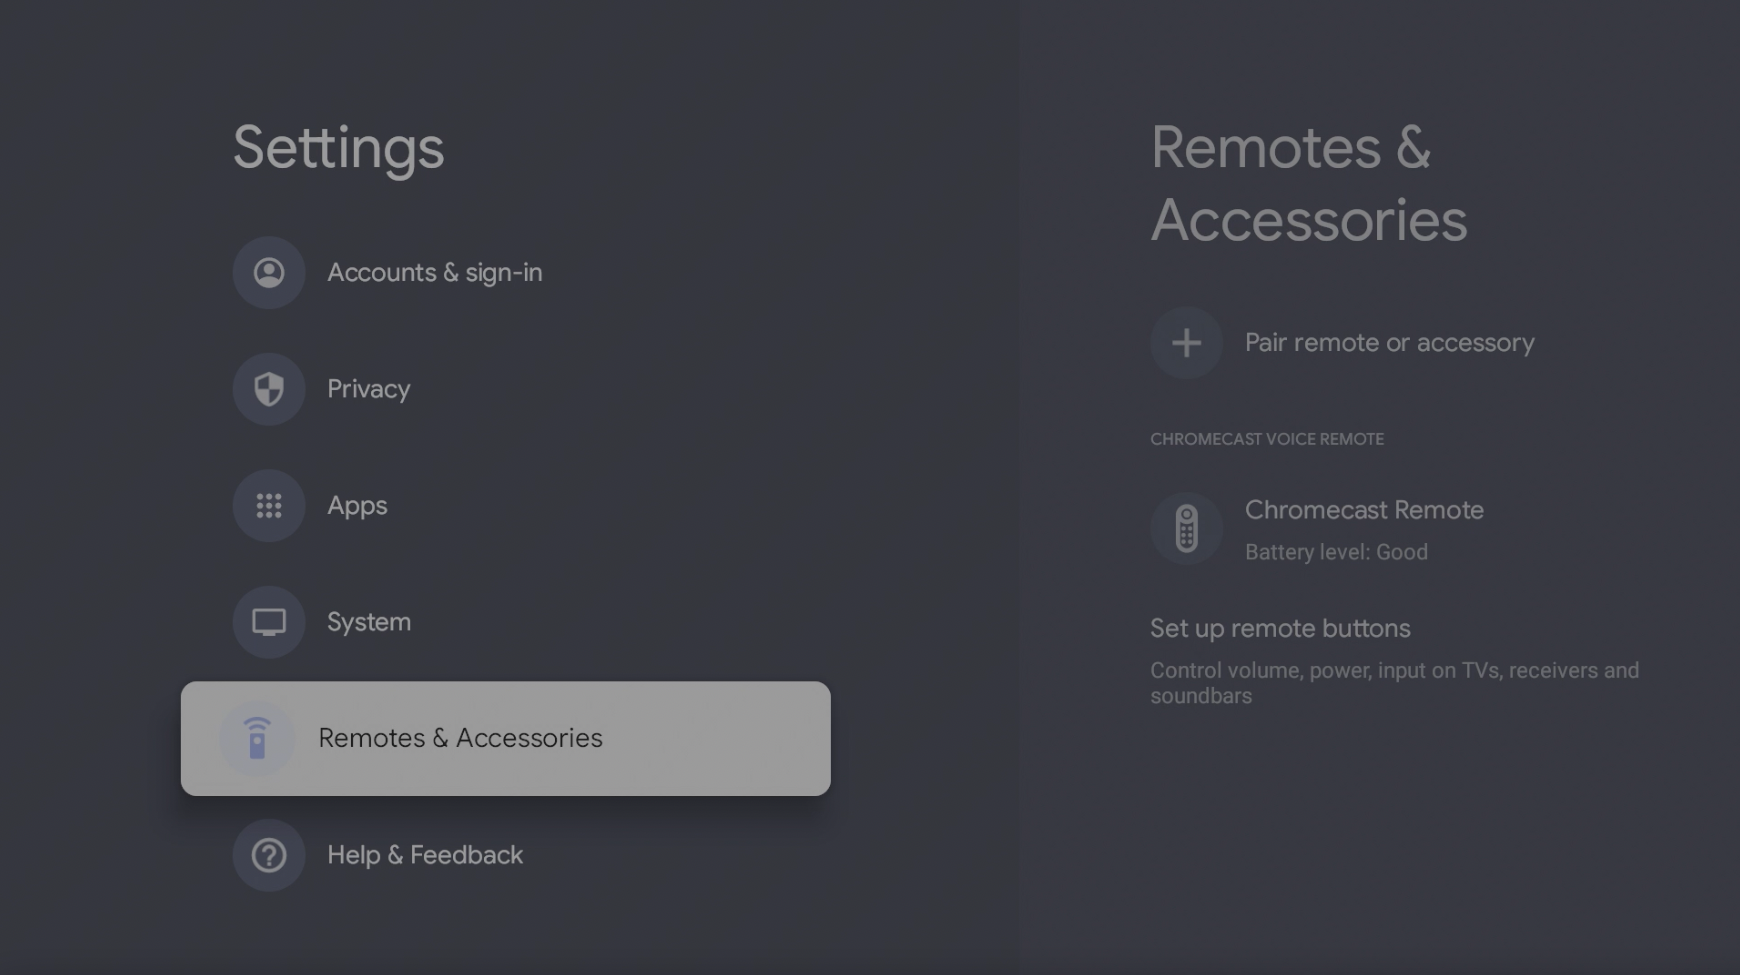1740x975 pixels.
Task: Select the Chromecast Remote device icon
Action: pyautogui.click(x=1187, y=528)
